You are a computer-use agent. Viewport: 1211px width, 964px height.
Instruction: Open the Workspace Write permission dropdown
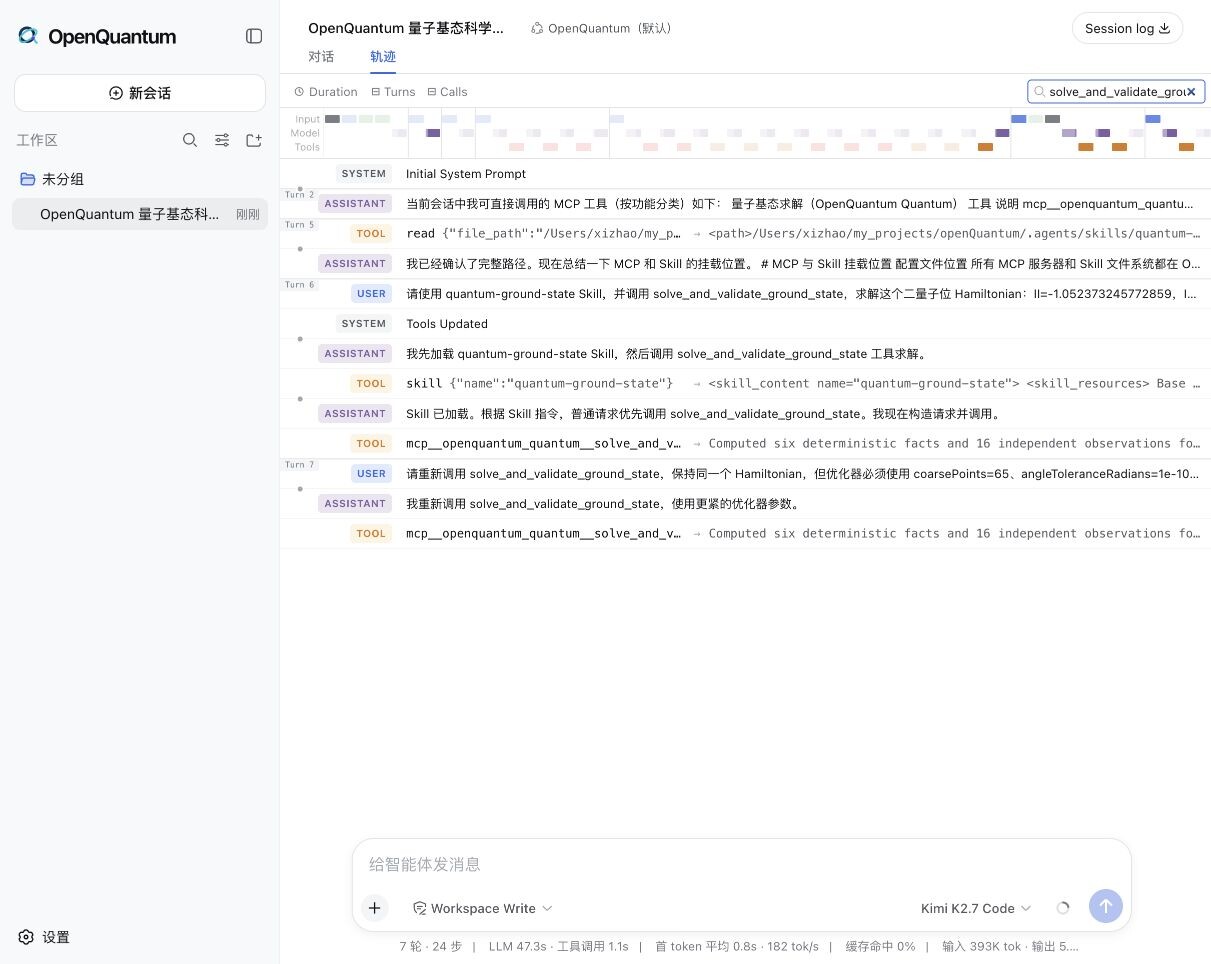pos(482,908)
